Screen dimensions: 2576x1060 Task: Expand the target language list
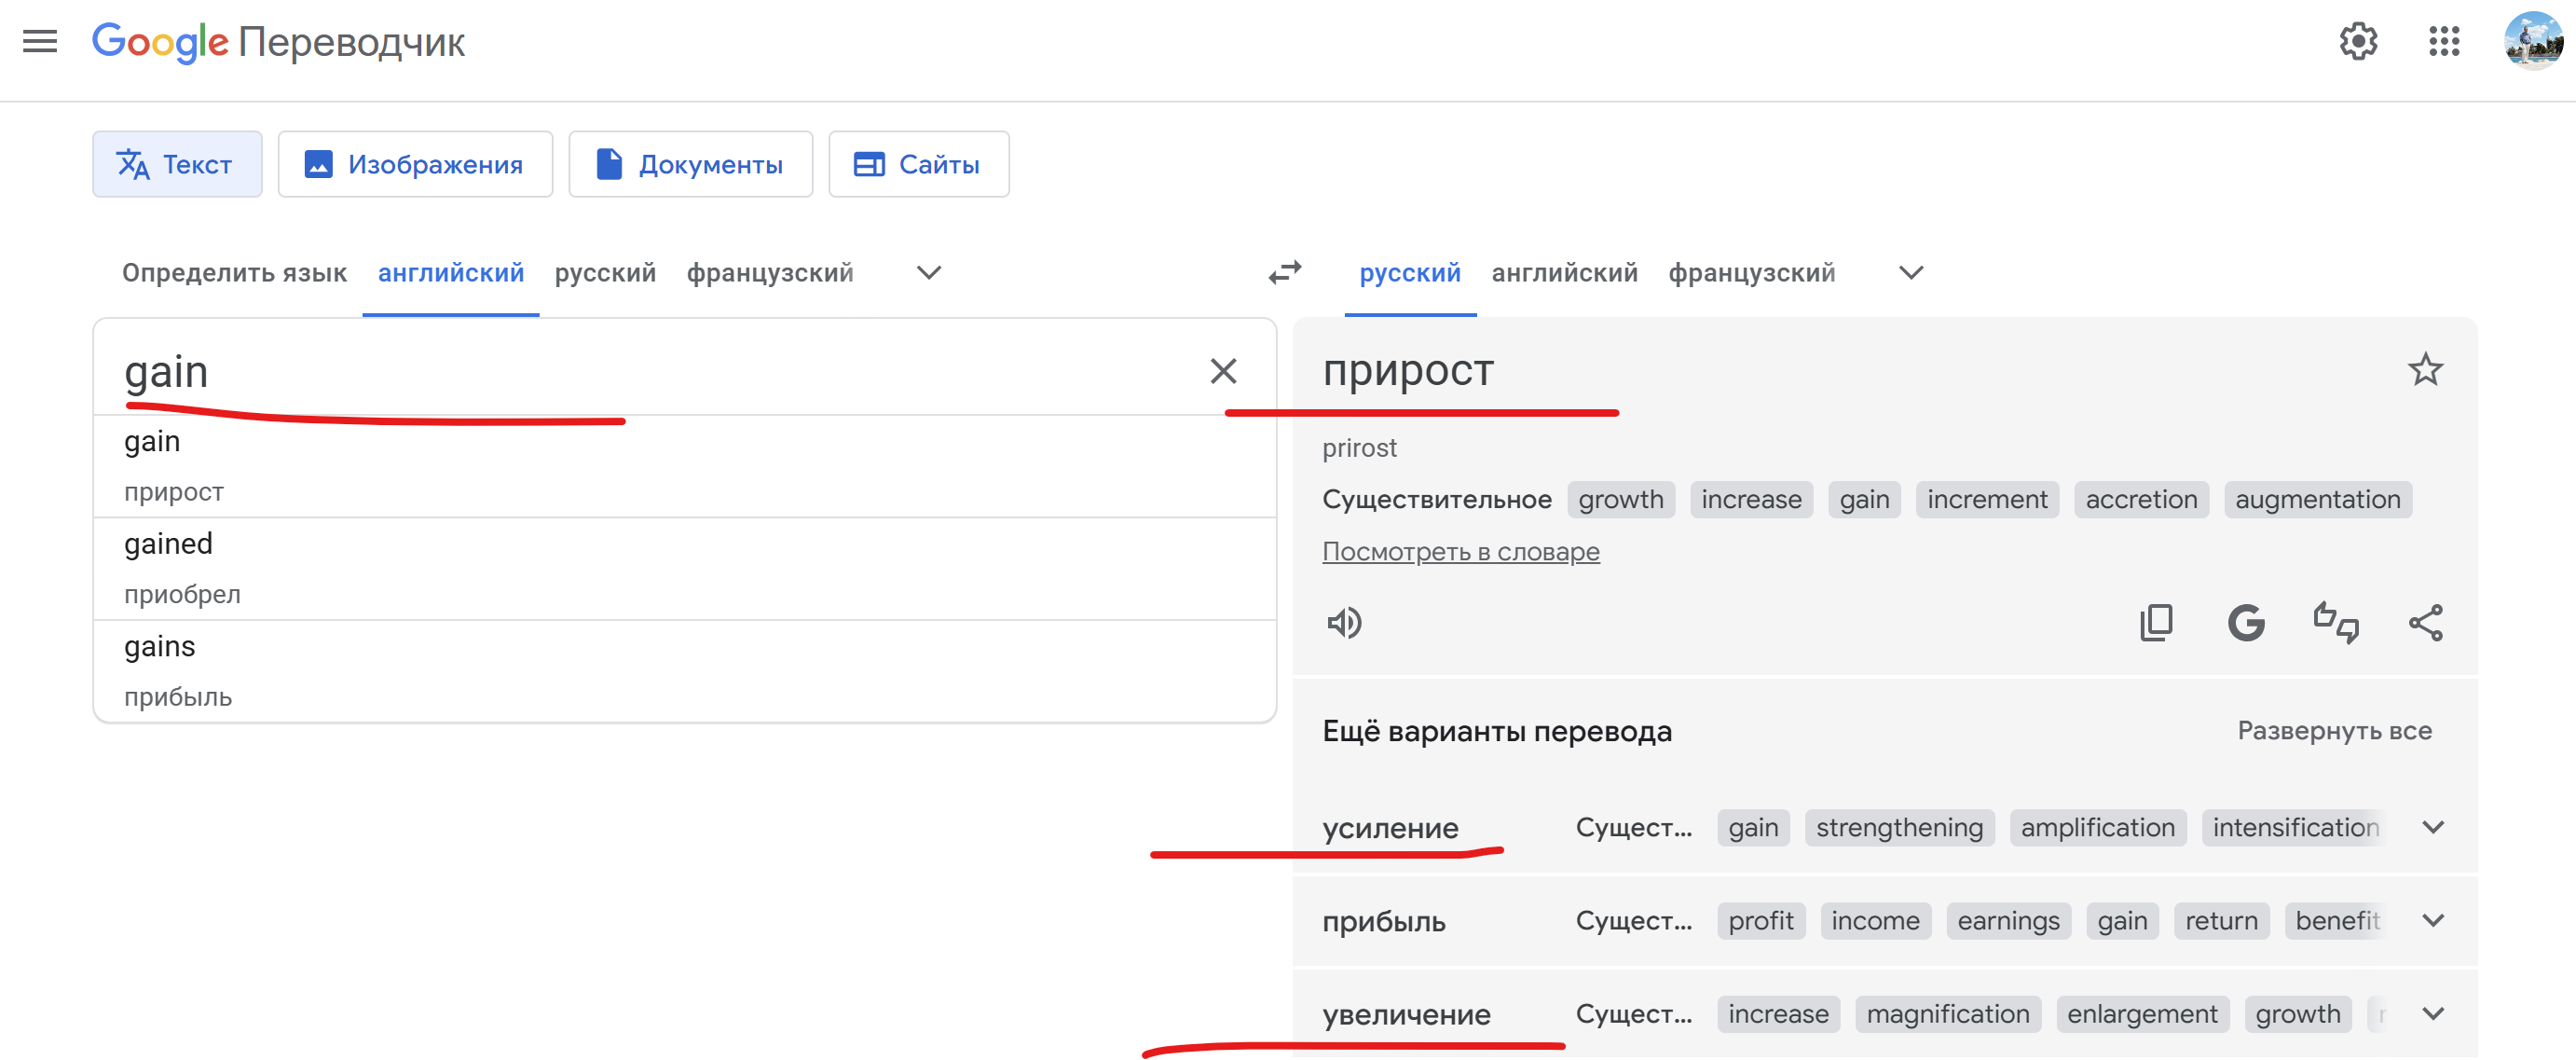coord(1911,273)
